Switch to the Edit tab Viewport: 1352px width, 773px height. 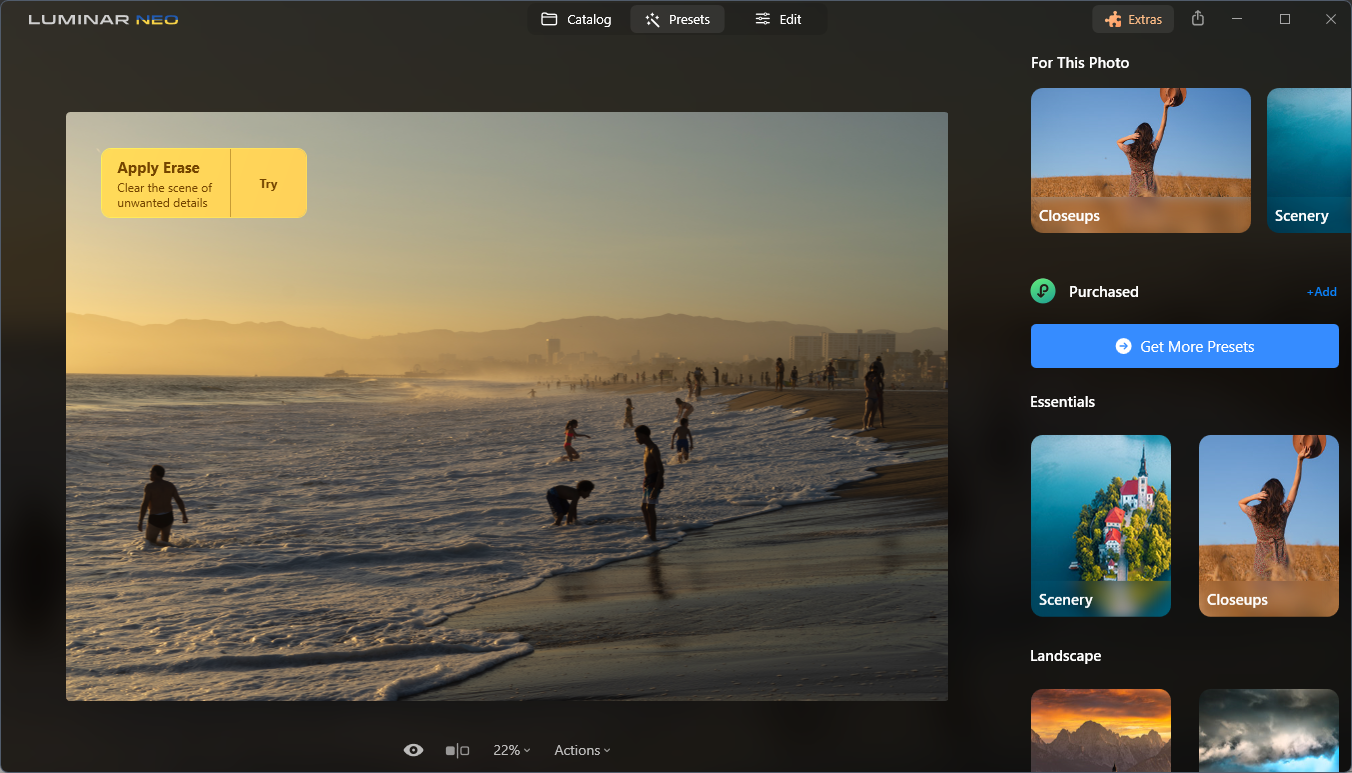tap(778, 19)
